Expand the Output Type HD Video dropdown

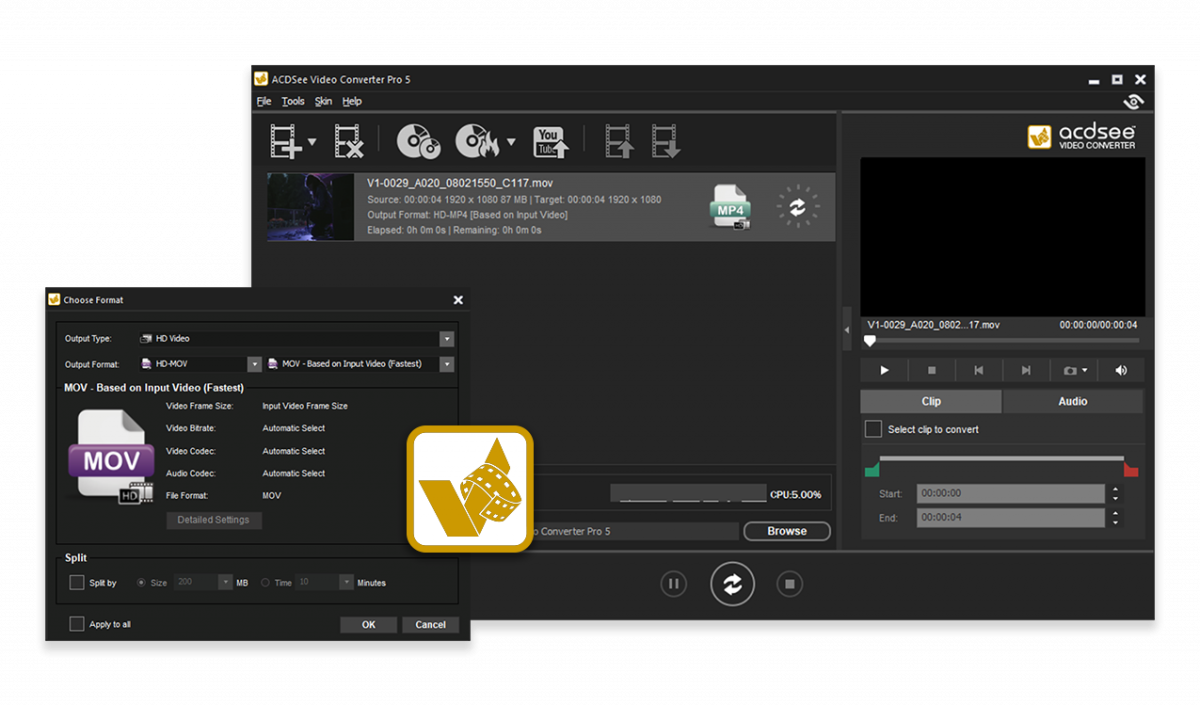point(447,339)
